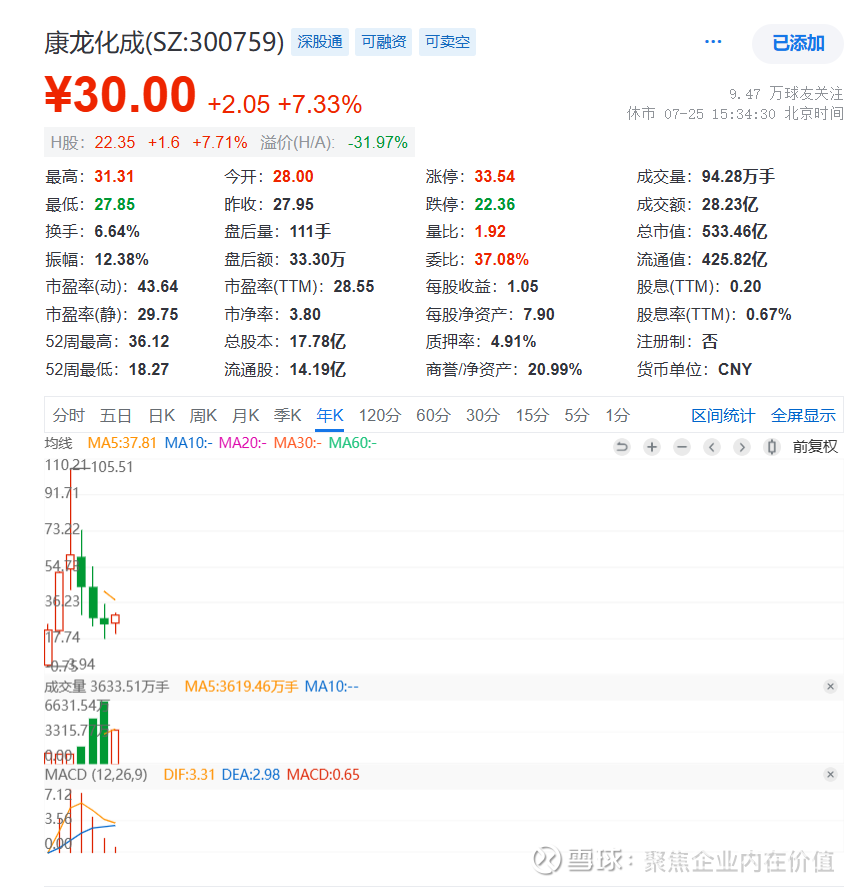Click the 已添加 watchlist button

pyautogui.click(x=797, y=44)
